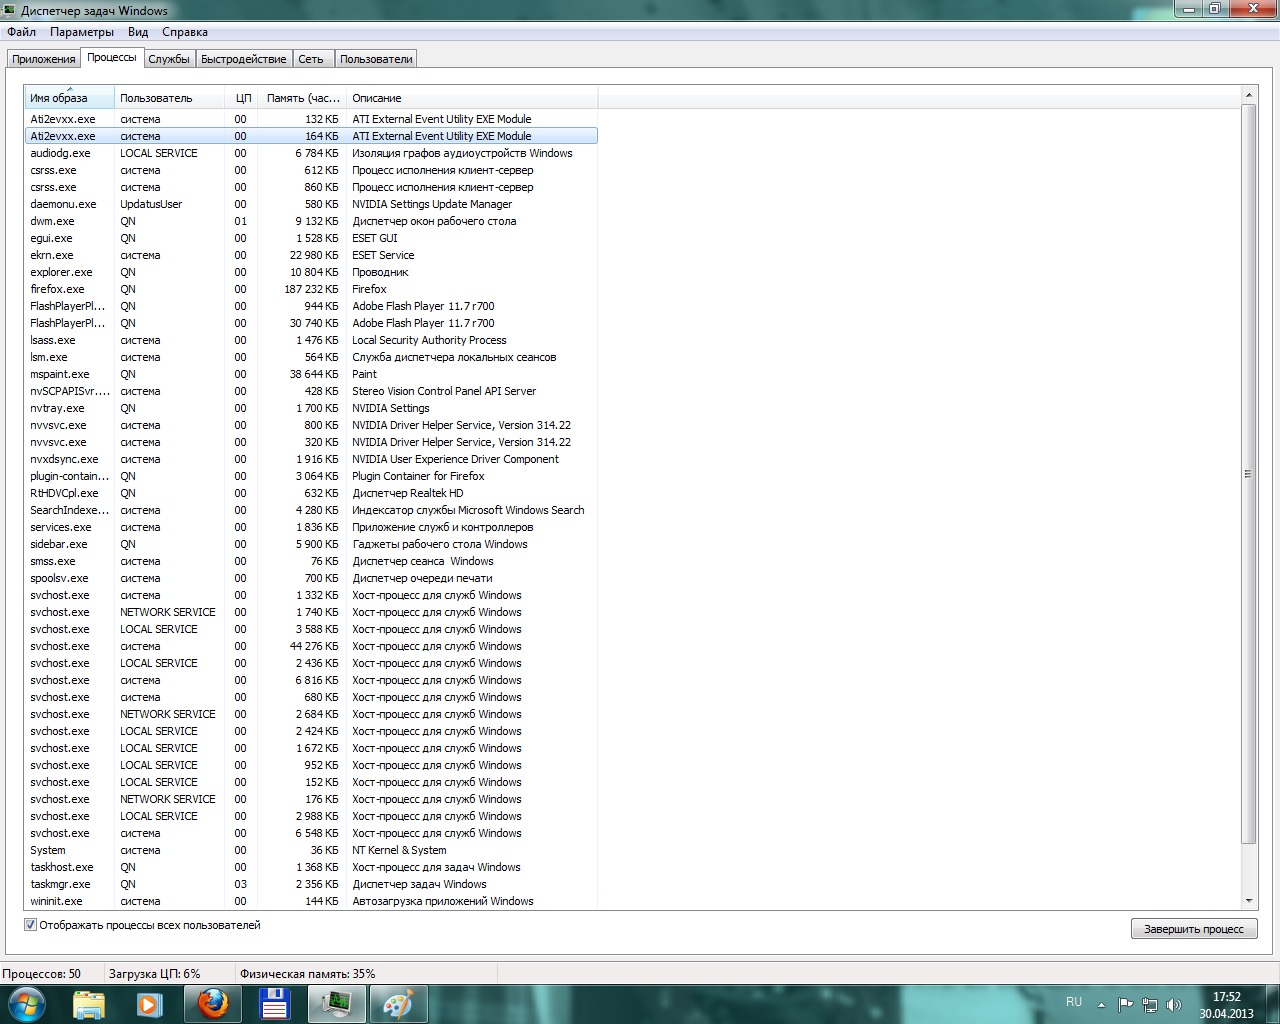Sort by the Описание column header

click(x=472, y=98)
